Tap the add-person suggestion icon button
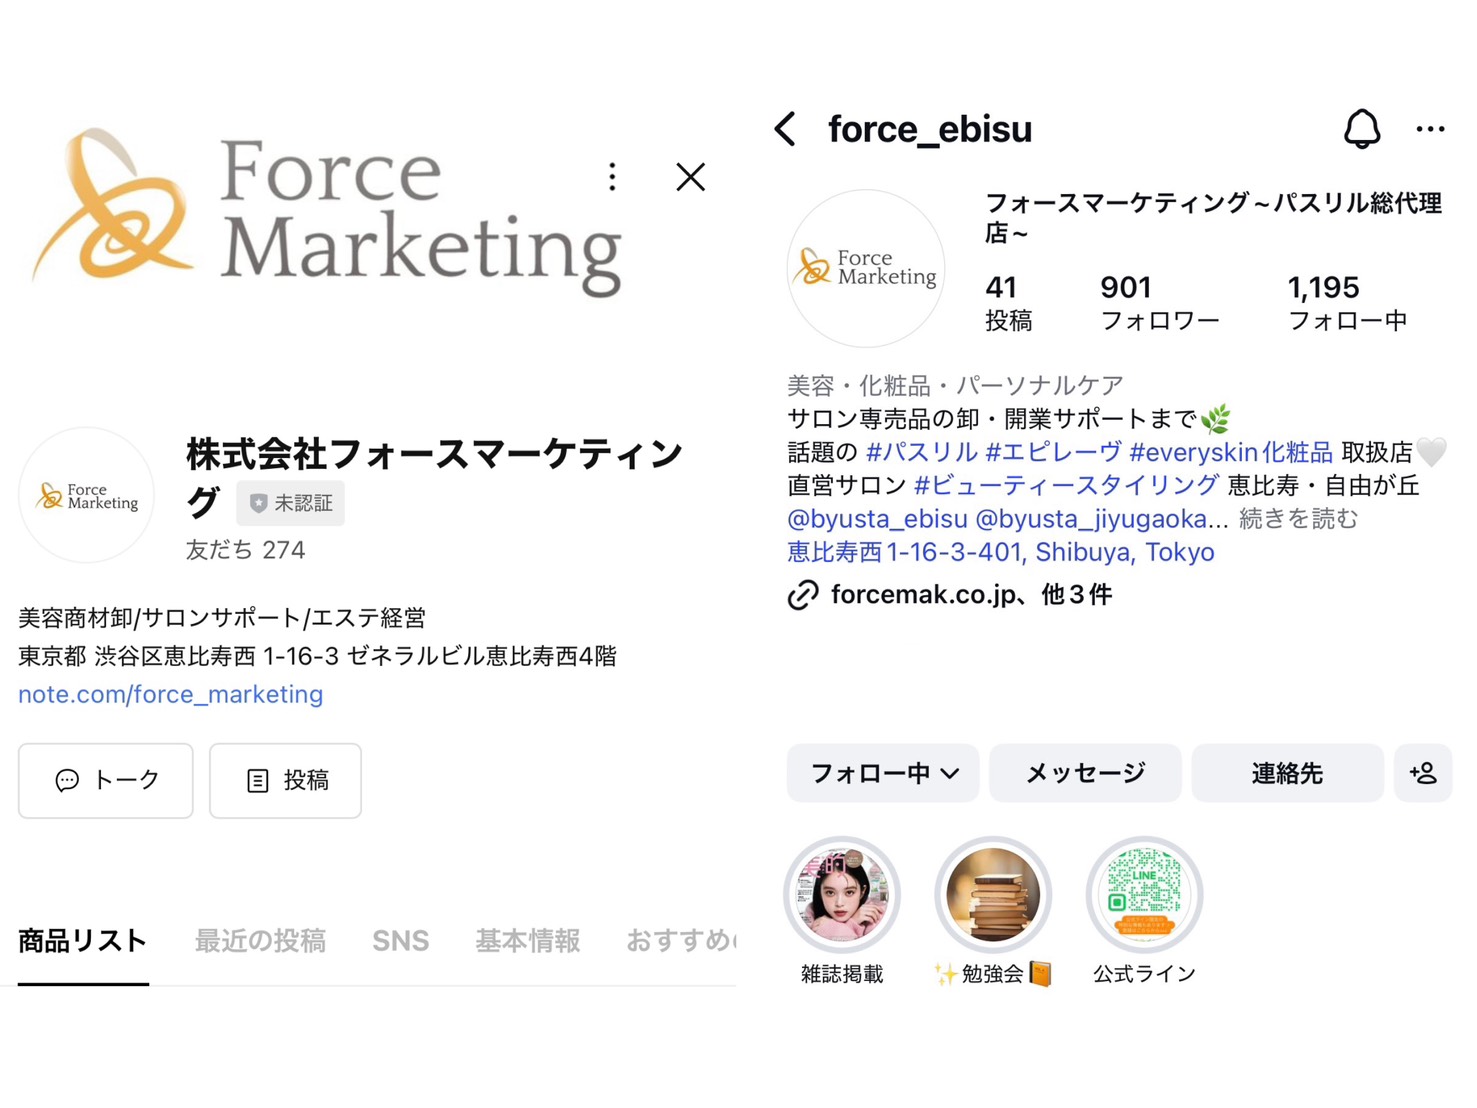The width and height of the screenshot is (1477, 1108). [x=1423, y=773]
